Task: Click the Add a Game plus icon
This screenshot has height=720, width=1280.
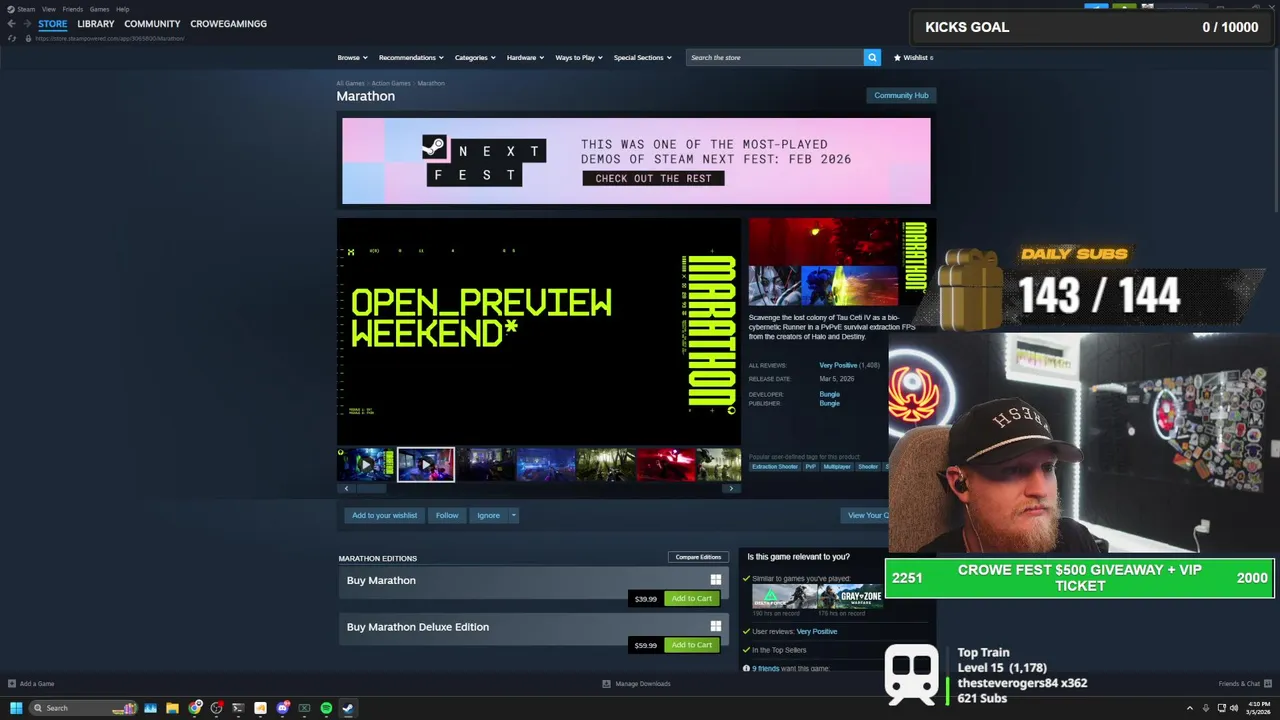Action: [12, 684]
